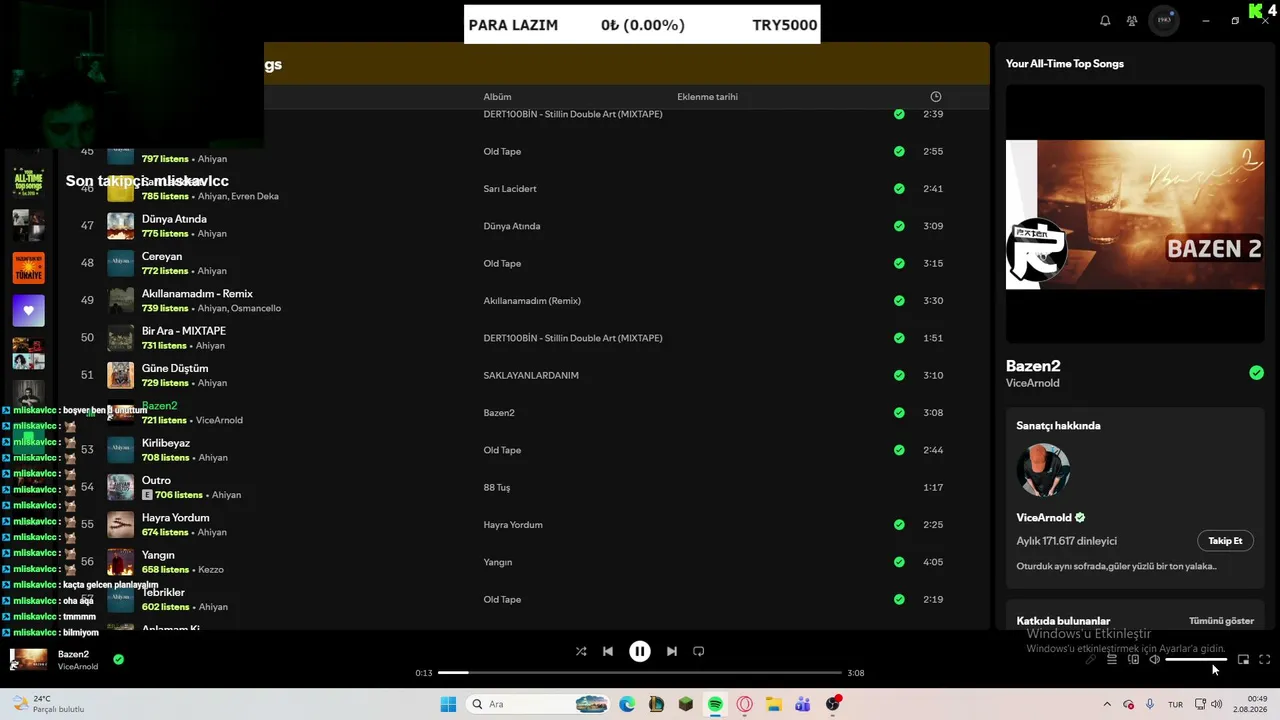The image size is (1280, 720).
Task: Open File Explorer from the taskbar
Action: tap(773, 704)
